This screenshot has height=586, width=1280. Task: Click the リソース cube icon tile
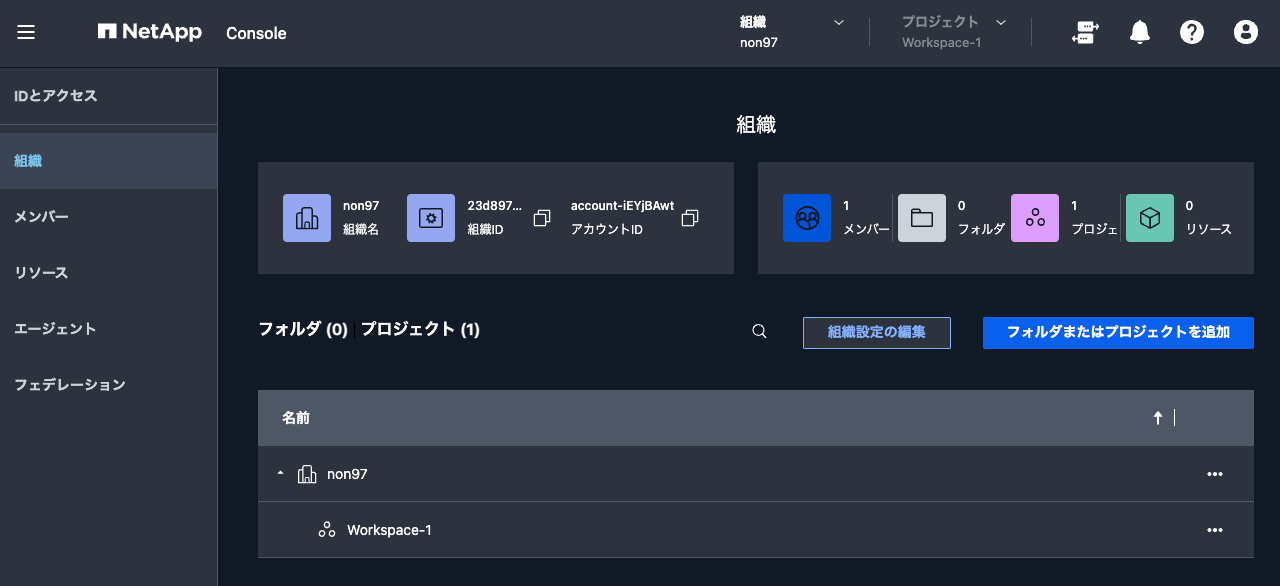(1150, 218)
